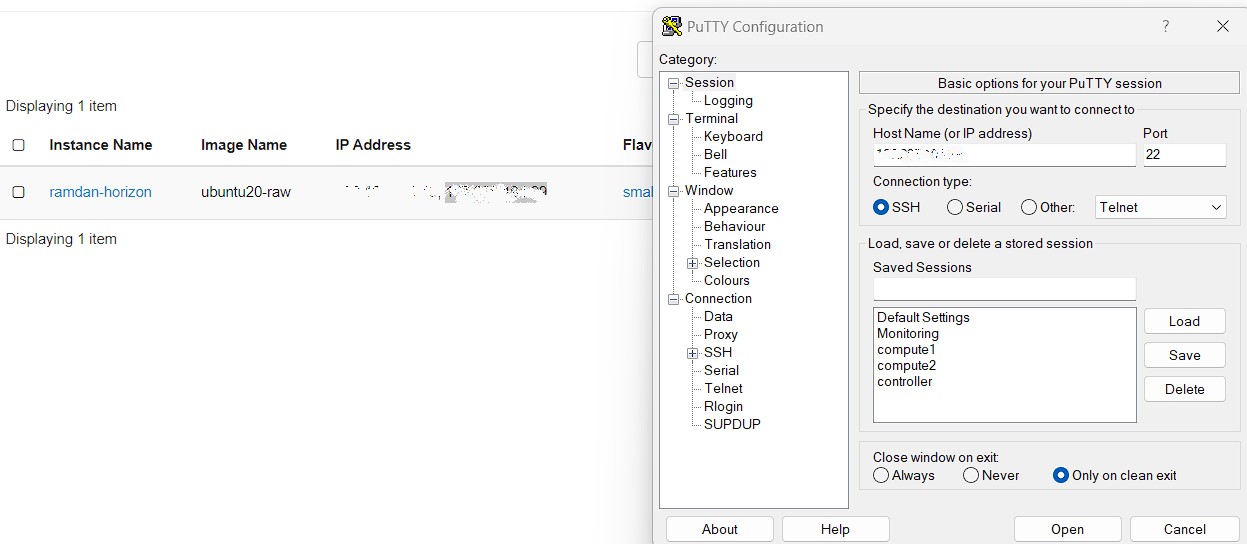Viewport: 1247px width, 544px height.
Task: Select the compute1 saved session
Action: pyautogui.click(x=906, y=350)
